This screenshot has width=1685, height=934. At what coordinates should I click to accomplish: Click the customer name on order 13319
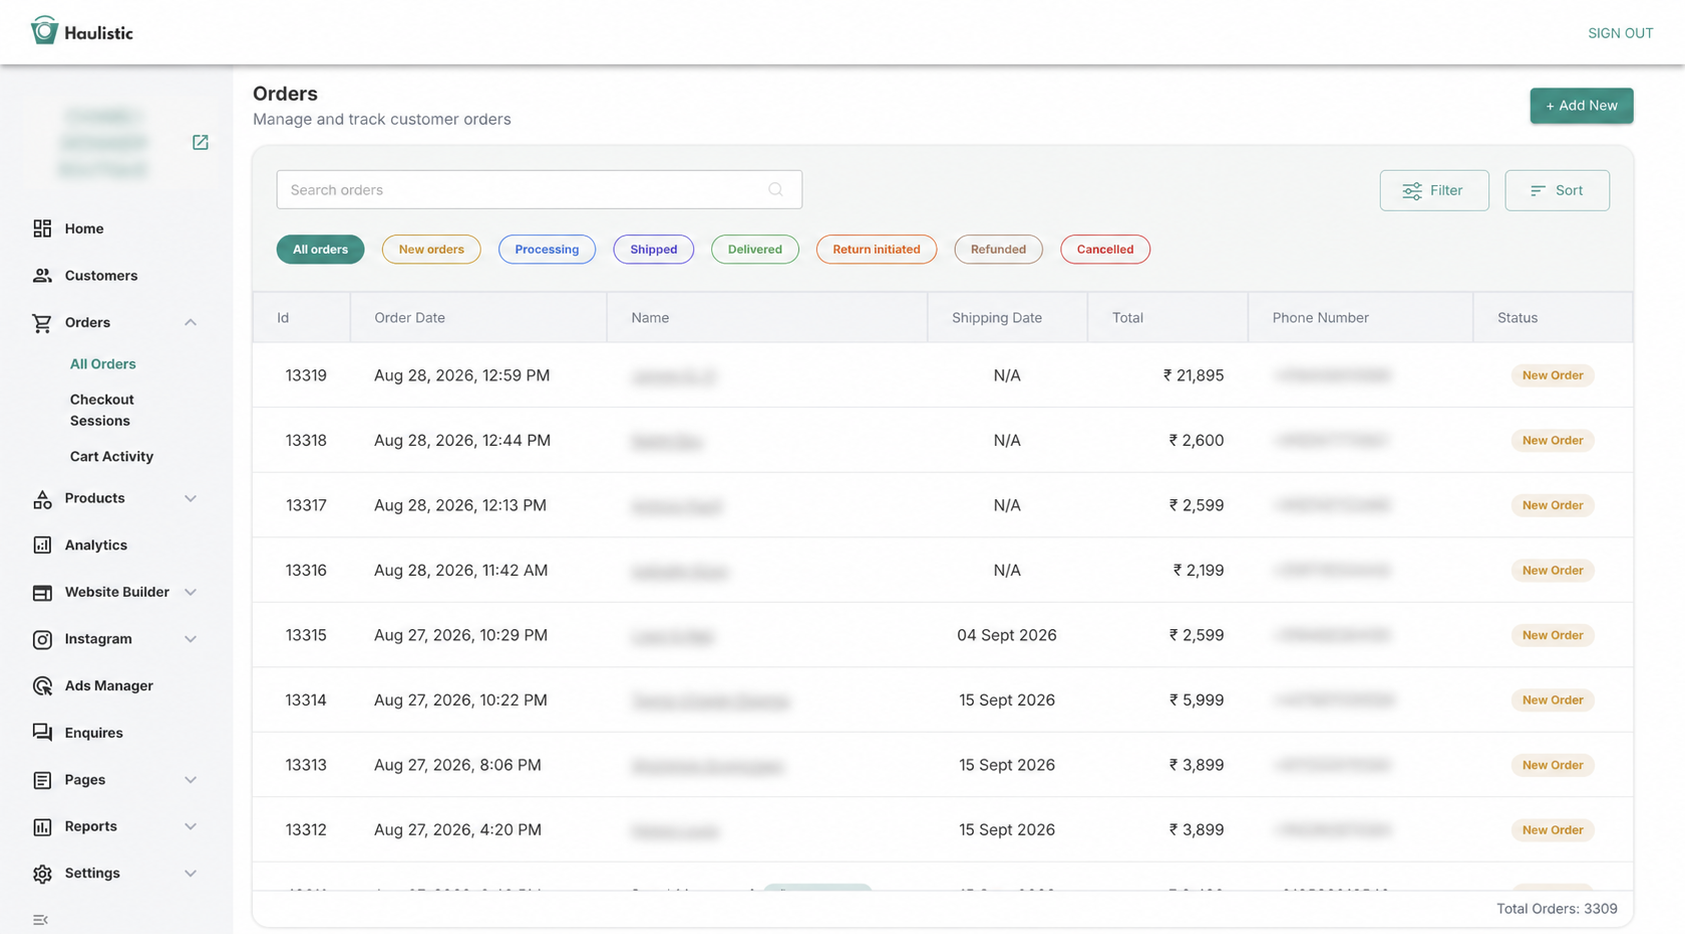[673, 376]
